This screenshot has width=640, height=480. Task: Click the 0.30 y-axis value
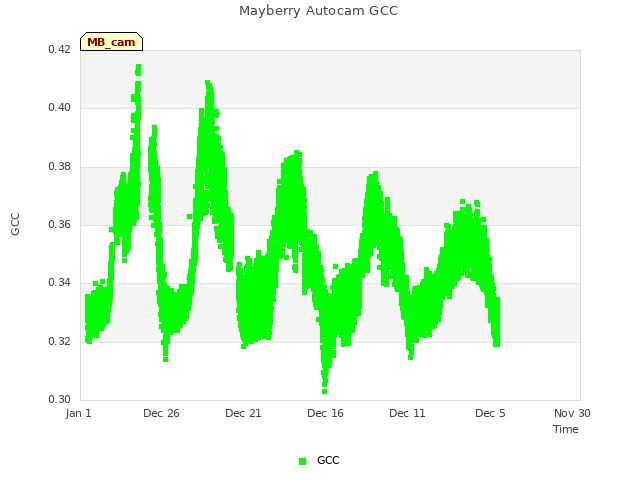(x=60, y=399)
